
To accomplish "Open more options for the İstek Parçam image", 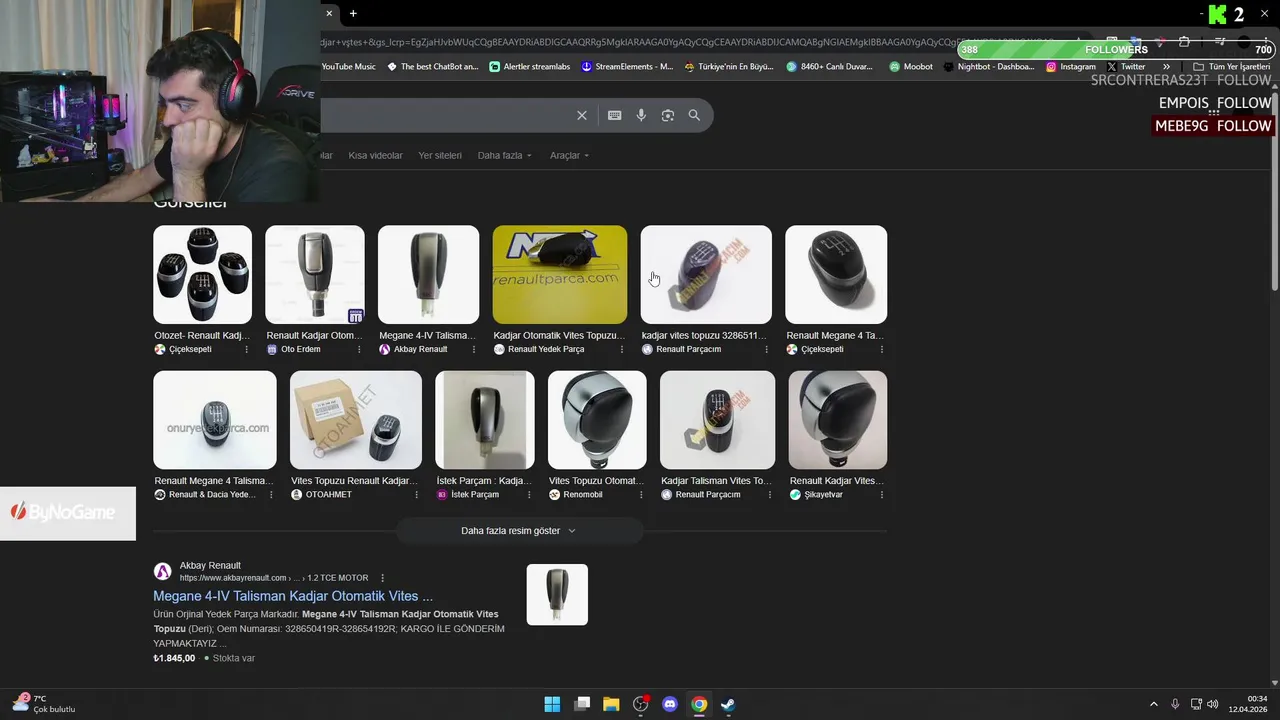I will pyautogui.click(x=530, y=494).
